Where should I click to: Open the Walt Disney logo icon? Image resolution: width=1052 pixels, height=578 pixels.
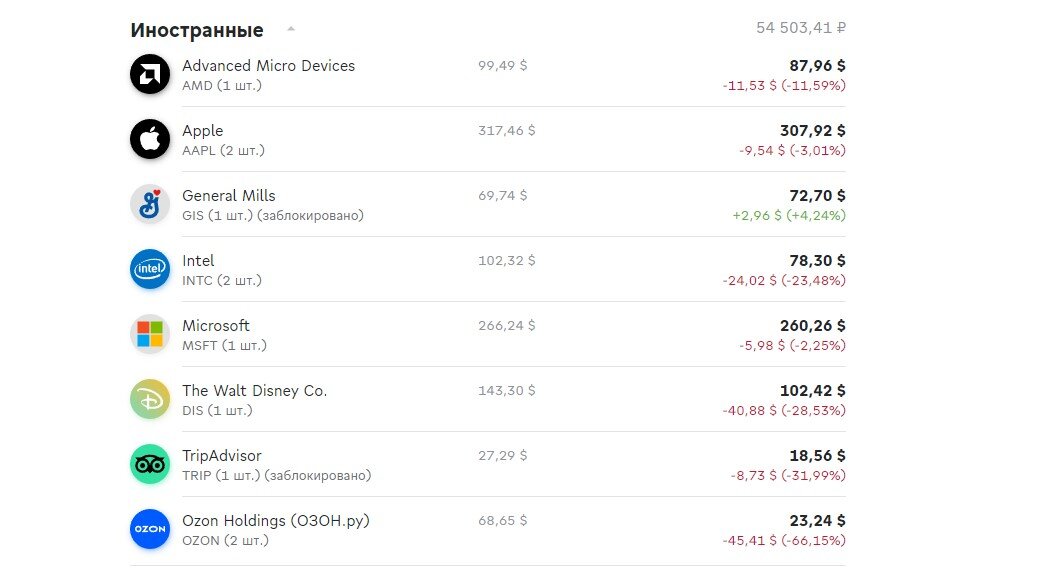tap(150, 400)
